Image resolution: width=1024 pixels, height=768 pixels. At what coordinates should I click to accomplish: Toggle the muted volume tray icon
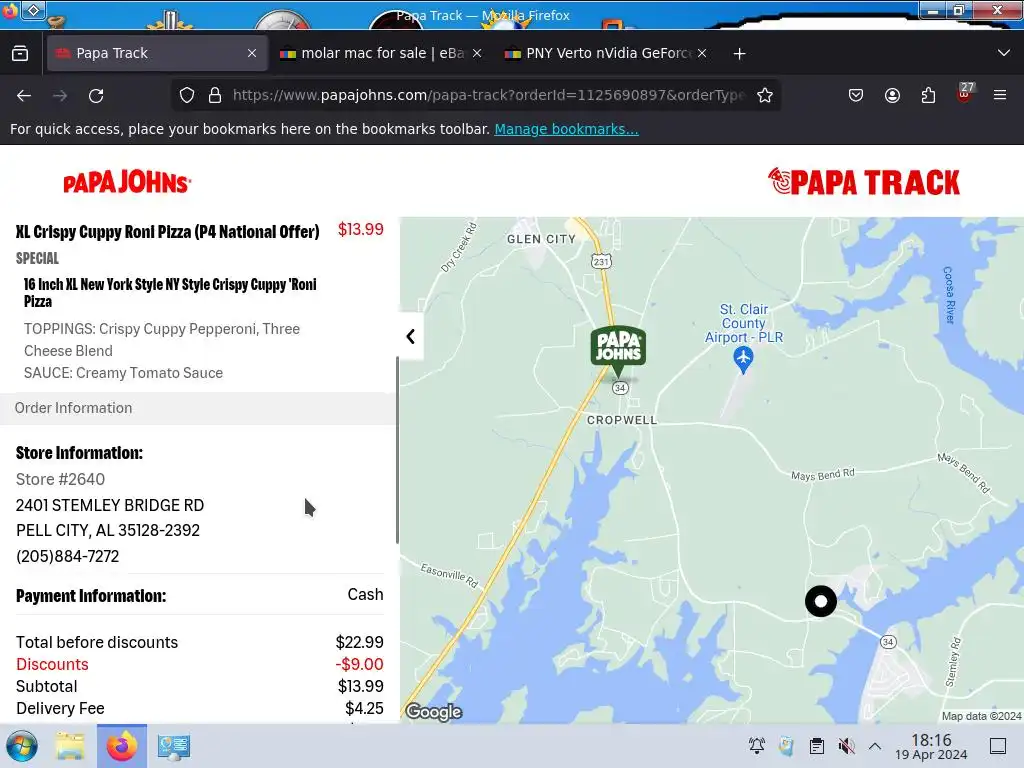pos(846,746)
